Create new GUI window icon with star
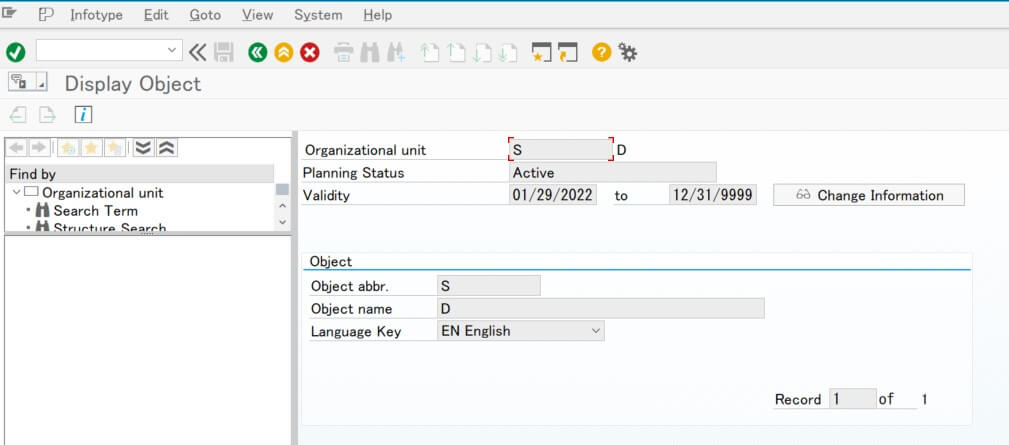Screen dimensions: 1009x445 541,52
